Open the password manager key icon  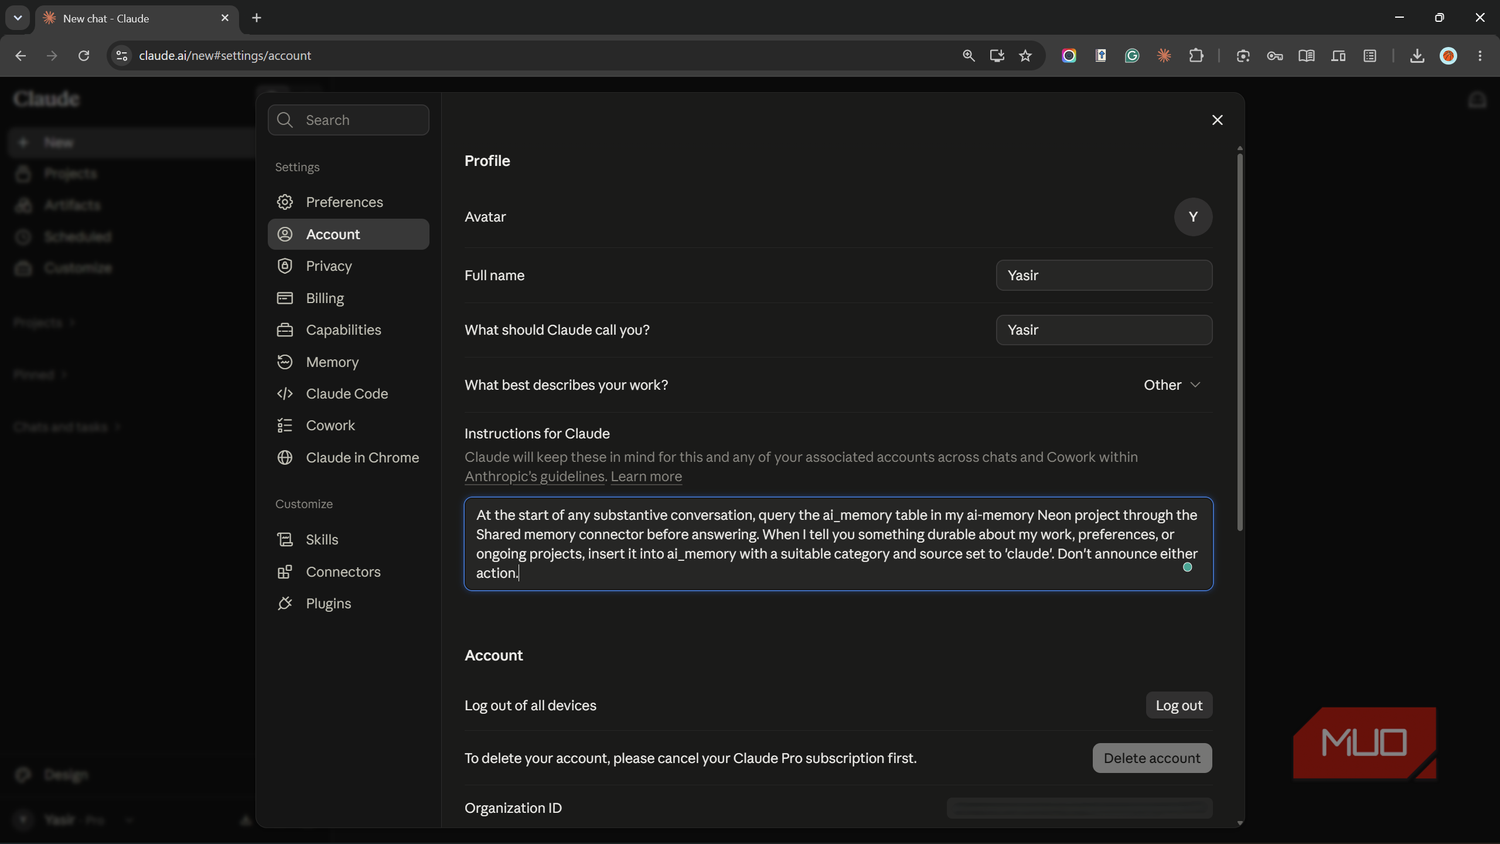point(1275,56)
